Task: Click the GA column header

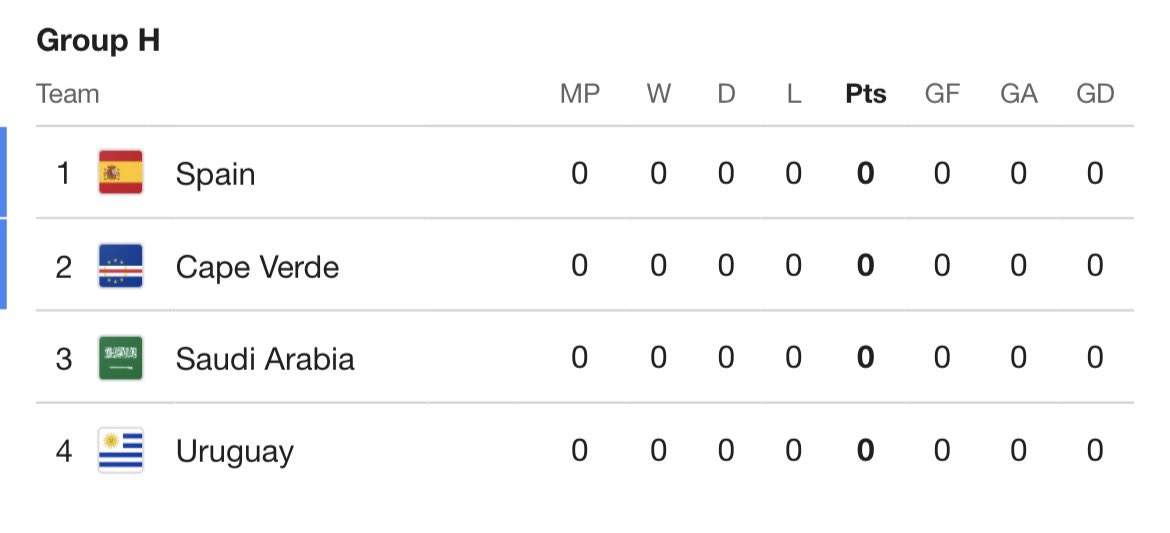Action: pos(1019,94)
